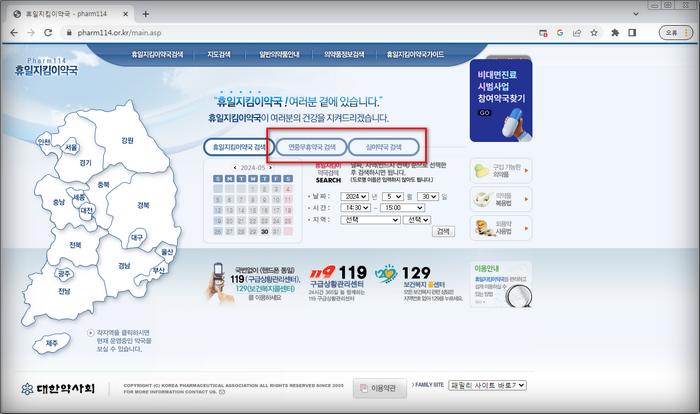Select 제주 island on the region map
700x414 pixels.
click(x=52, y=343)
